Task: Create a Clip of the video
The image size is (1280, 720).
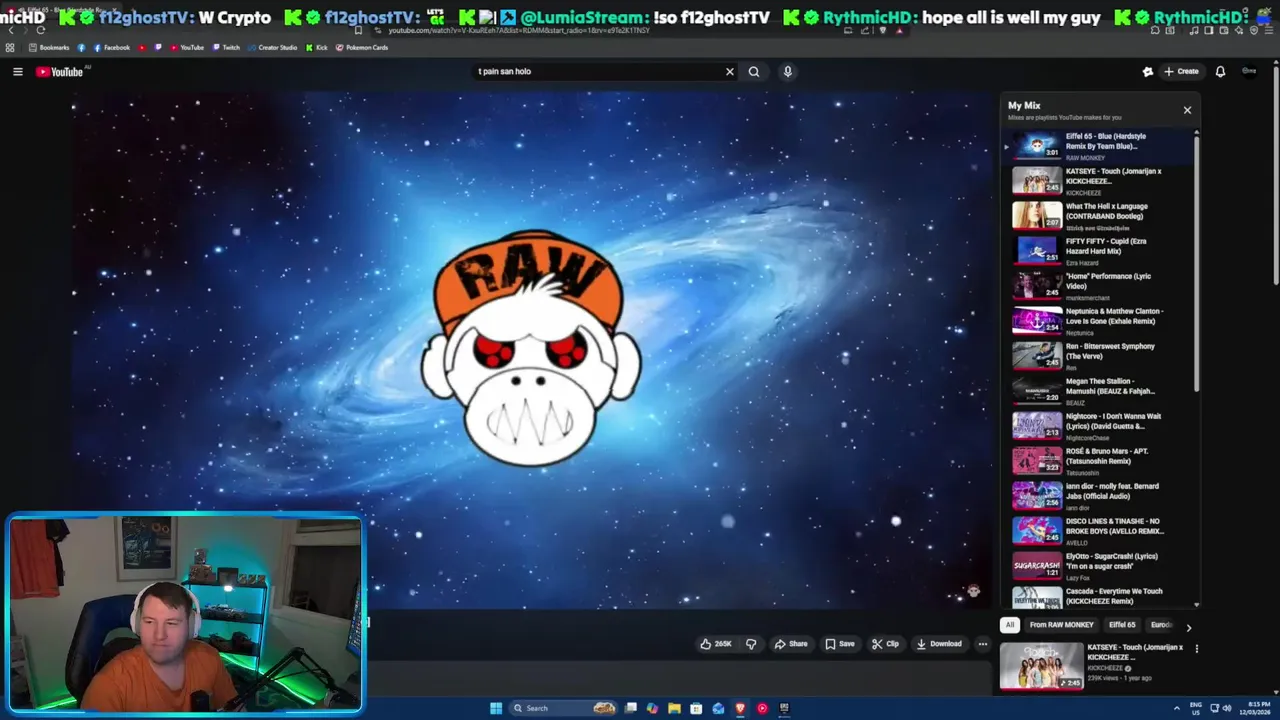Action: pyautogui.click(x=885, y=644)
